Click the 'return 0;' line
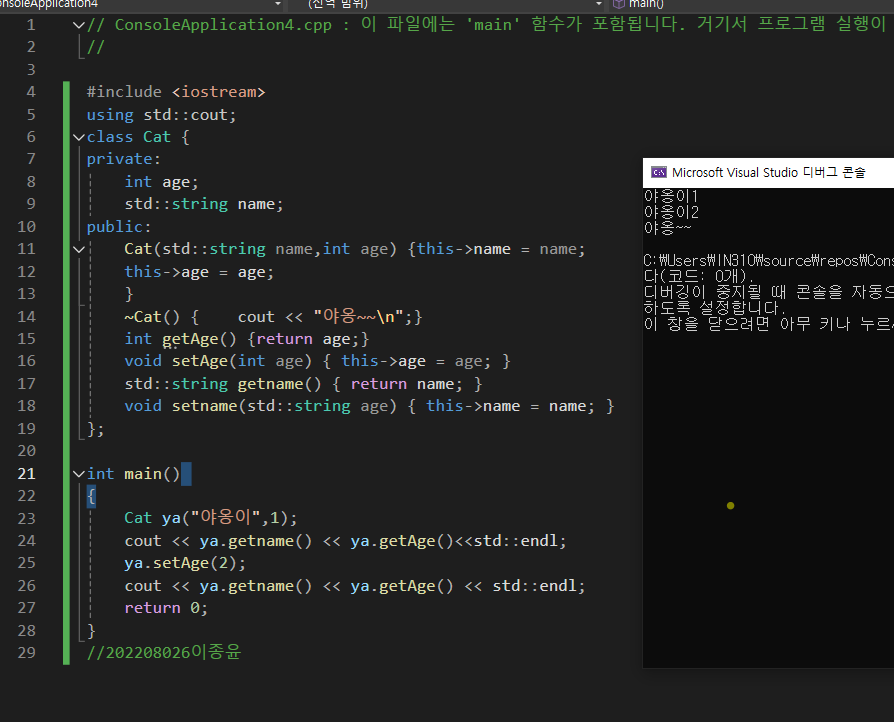This screenshot has height=722, width=894. tap(166, 608)
